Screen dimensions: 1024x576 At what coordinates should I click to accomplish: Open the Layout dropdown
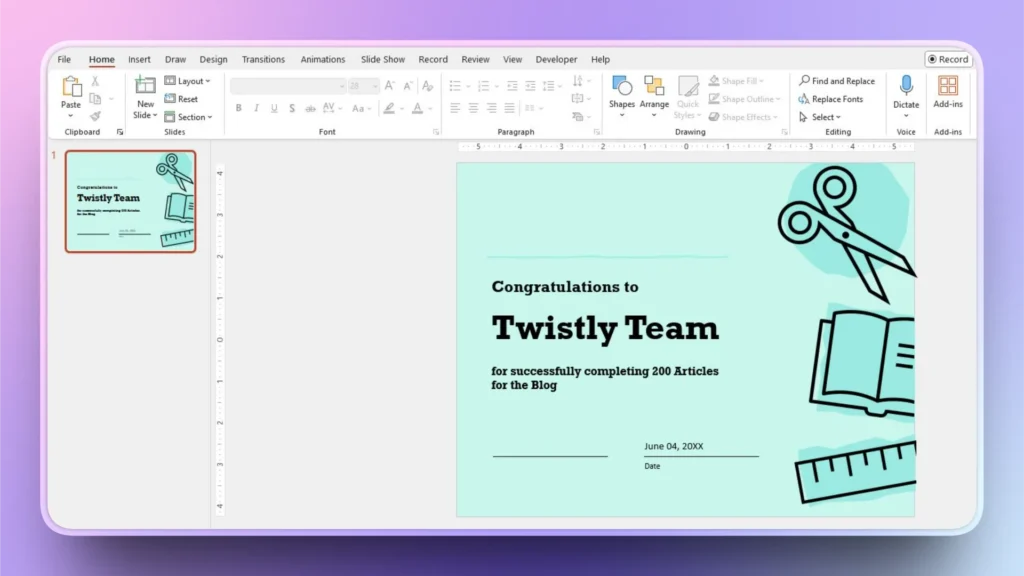[x=189, y=80]
